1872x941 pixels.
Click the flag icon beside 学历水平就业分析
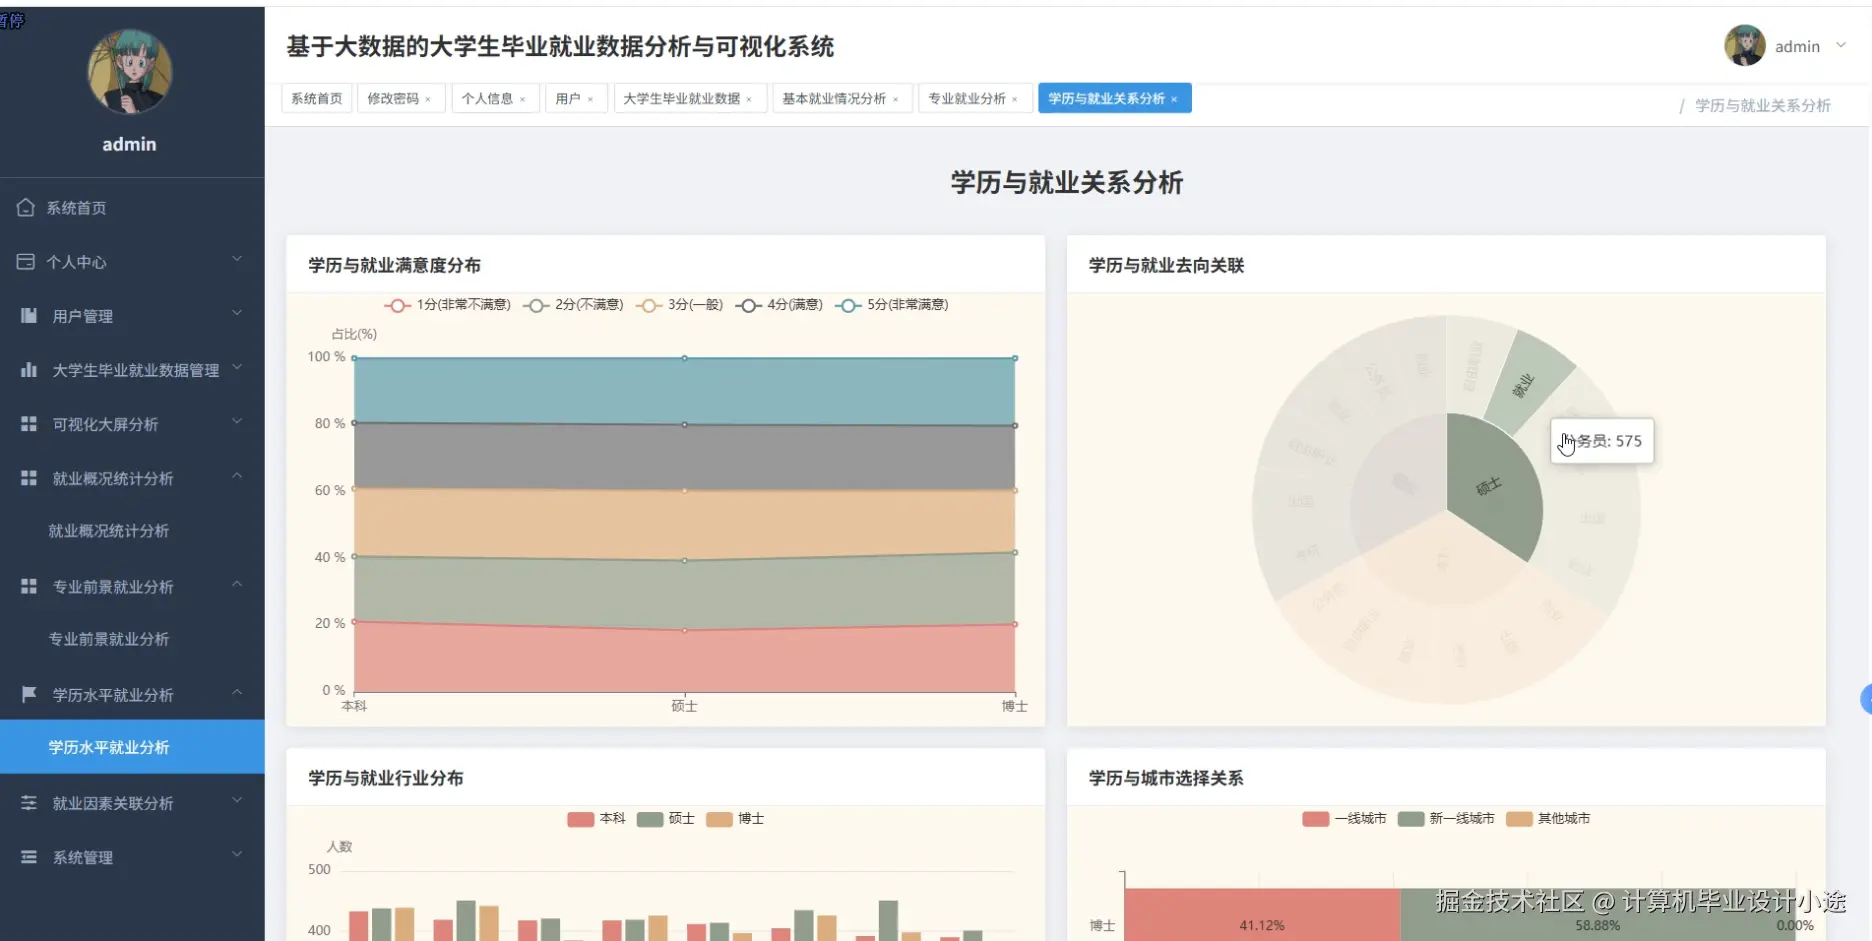[27, 693]
